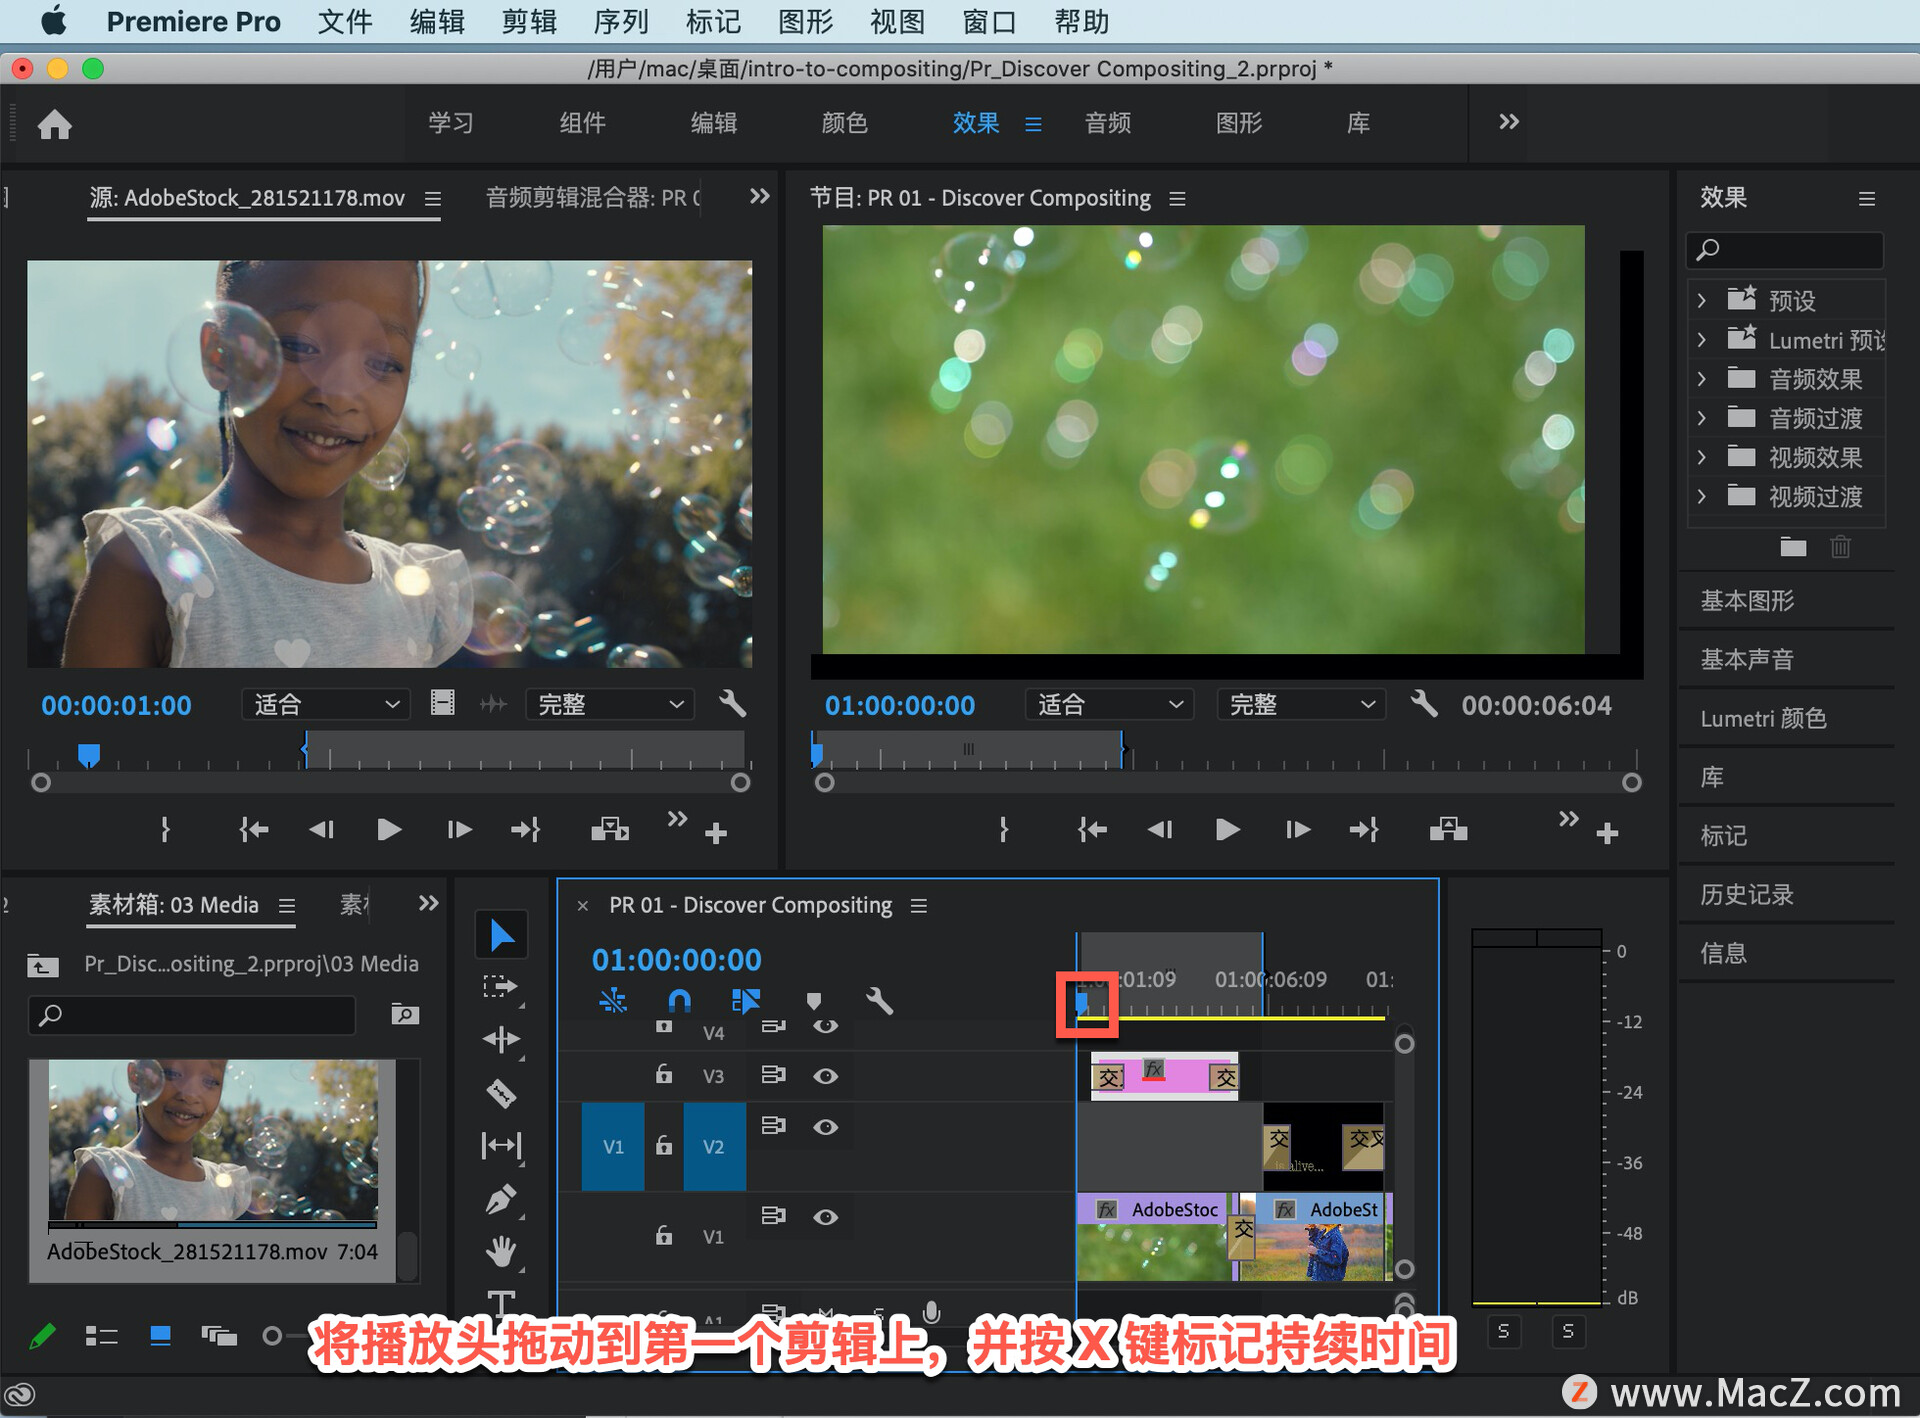Select the Selection tool arrow
This screenshot has height=1418, width=1920.
[501, 936]
